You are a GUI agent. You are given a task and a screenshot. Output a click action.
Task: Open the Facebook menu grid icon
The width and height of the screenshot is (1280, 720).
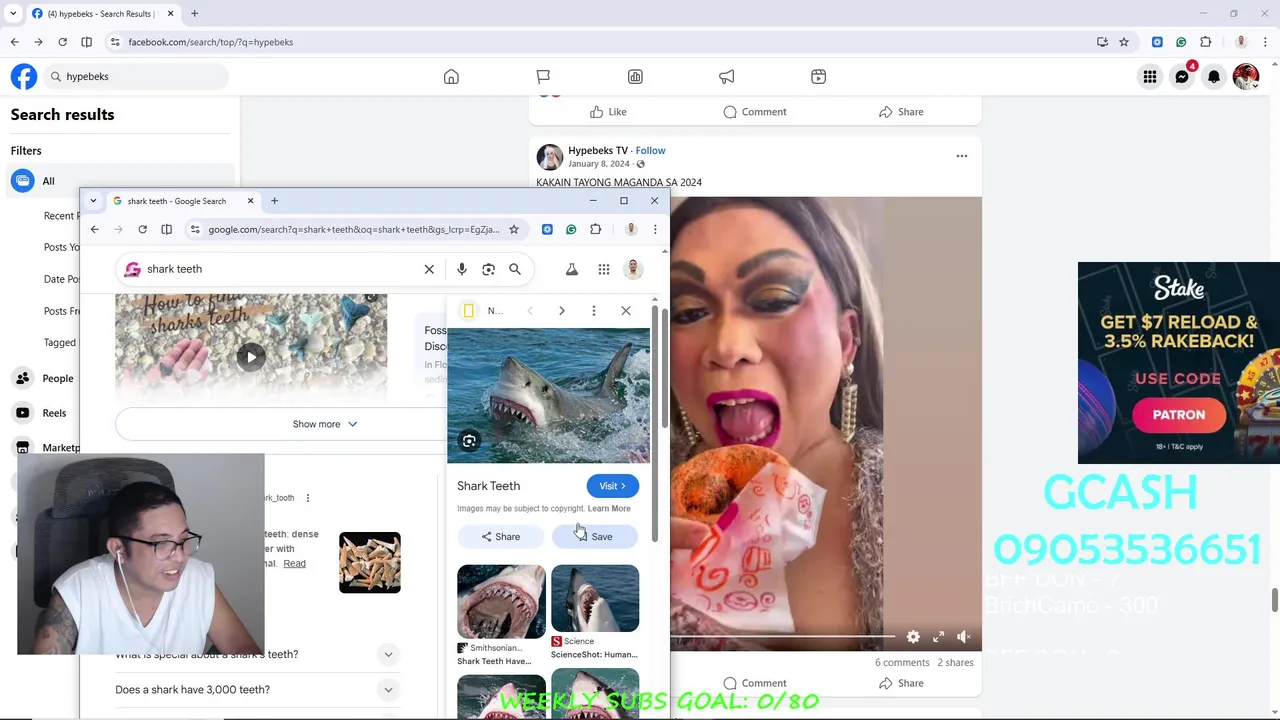click(x=1150, y=77)
